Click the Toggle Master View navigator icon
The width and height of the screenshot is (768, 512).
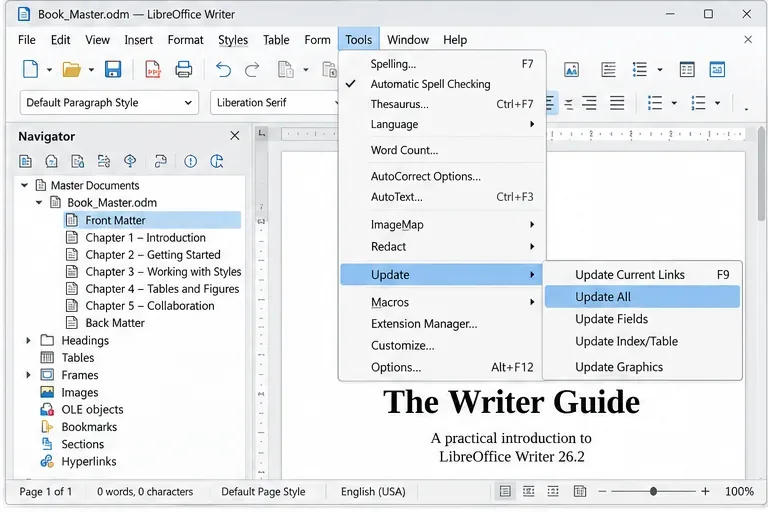tap(25, 161)
